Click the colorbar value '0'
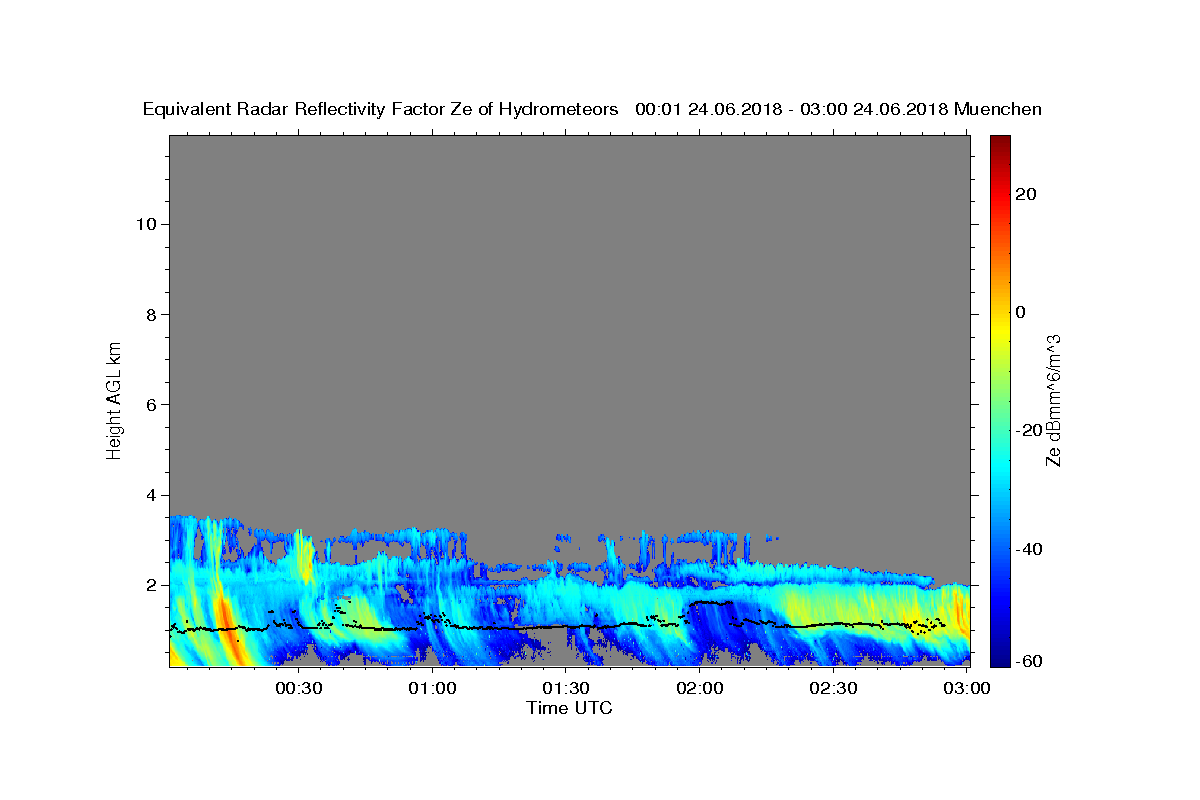Screen dimensions: 1200x800 click(x=1020, y=312)
